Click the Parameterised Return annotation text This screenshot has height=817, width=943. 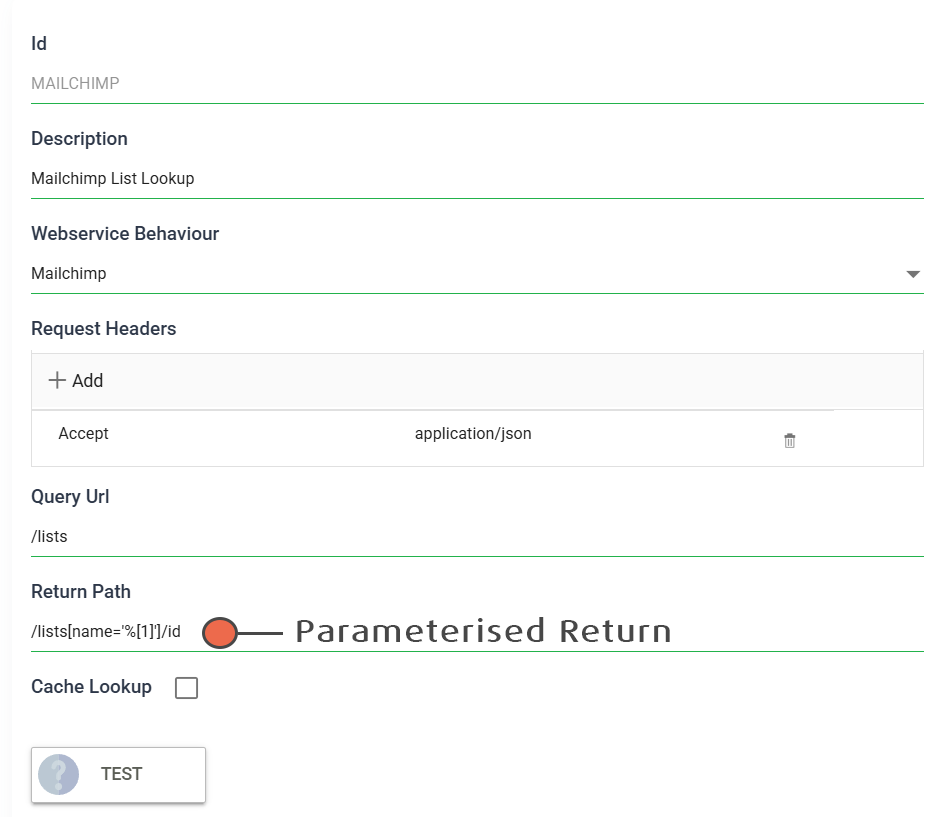(x=483, y=631)
